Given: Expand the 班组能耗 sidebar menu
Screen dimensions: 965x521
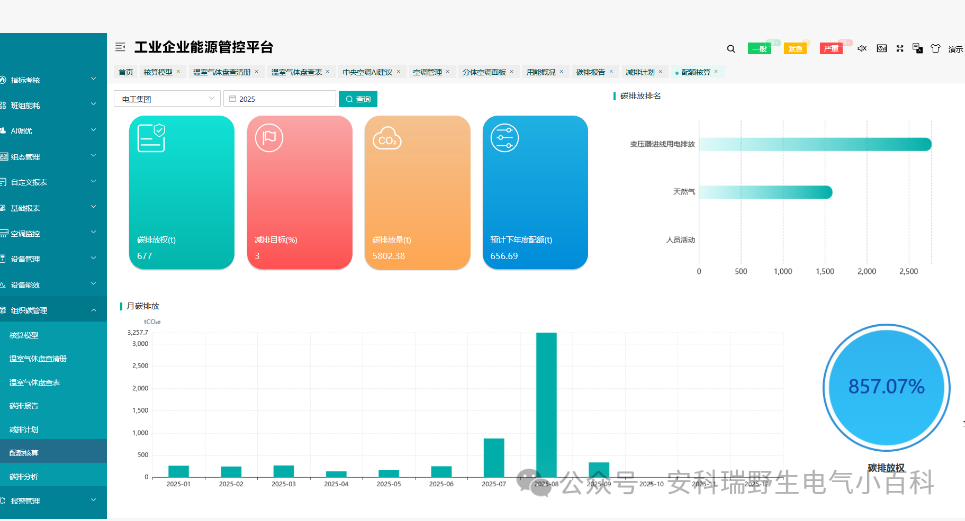Looking at the screenshot, I should point(54,105).
